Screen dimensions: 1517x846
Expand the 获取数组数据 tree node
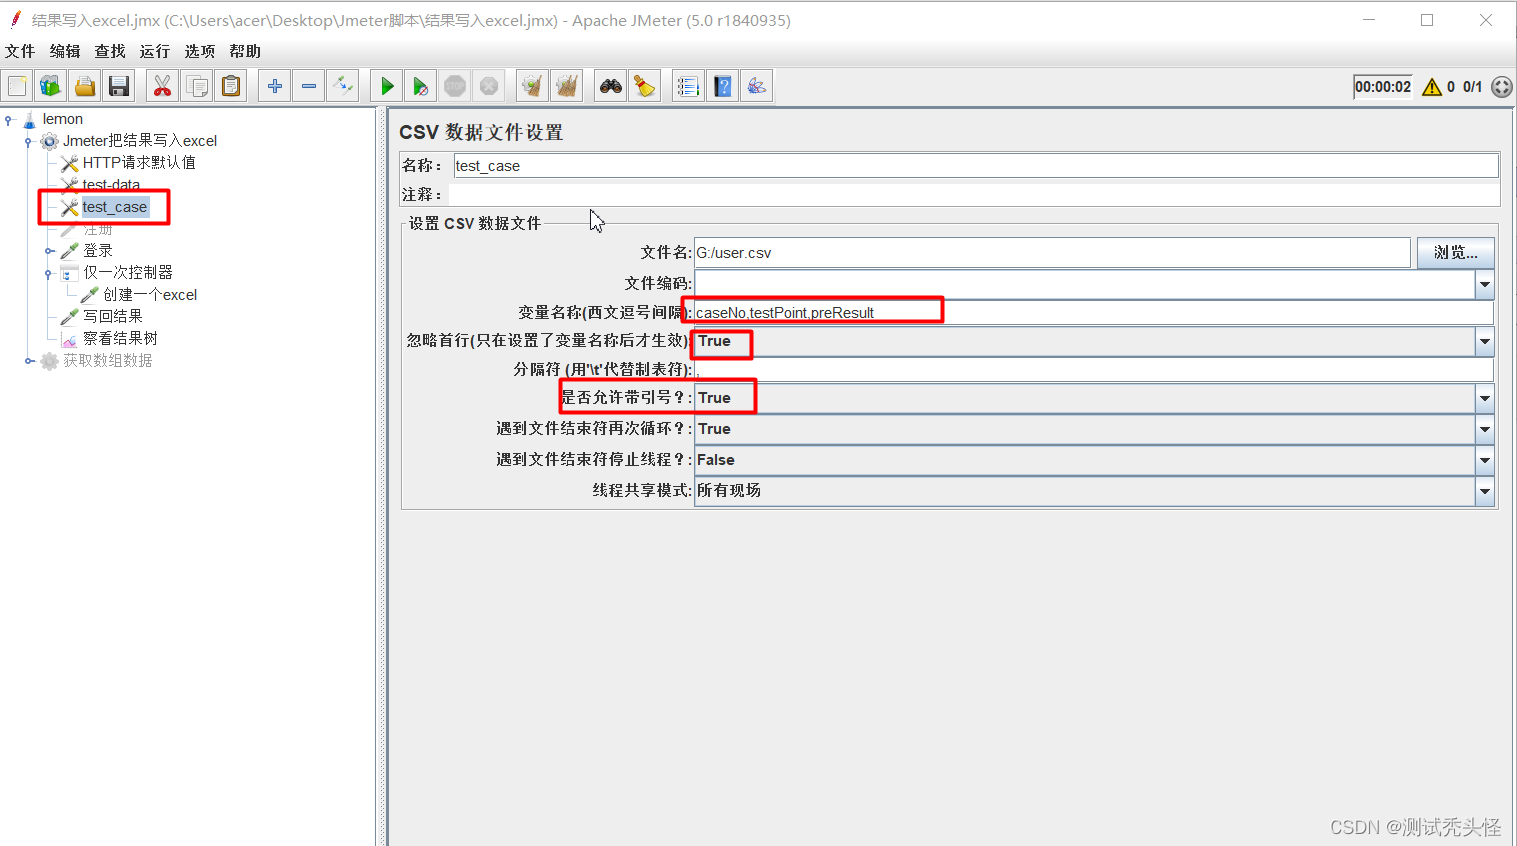coord(29,361)
